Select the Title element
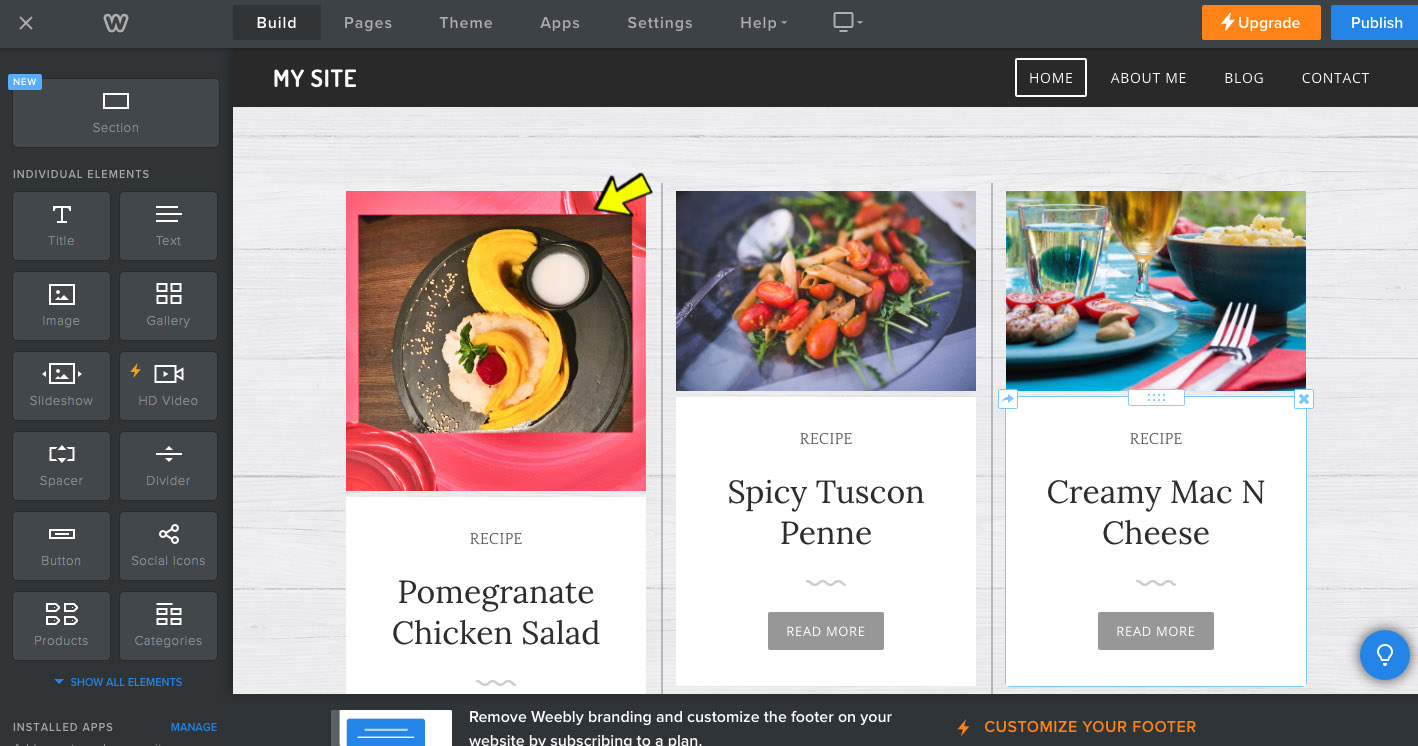 [x=61, y=226]
